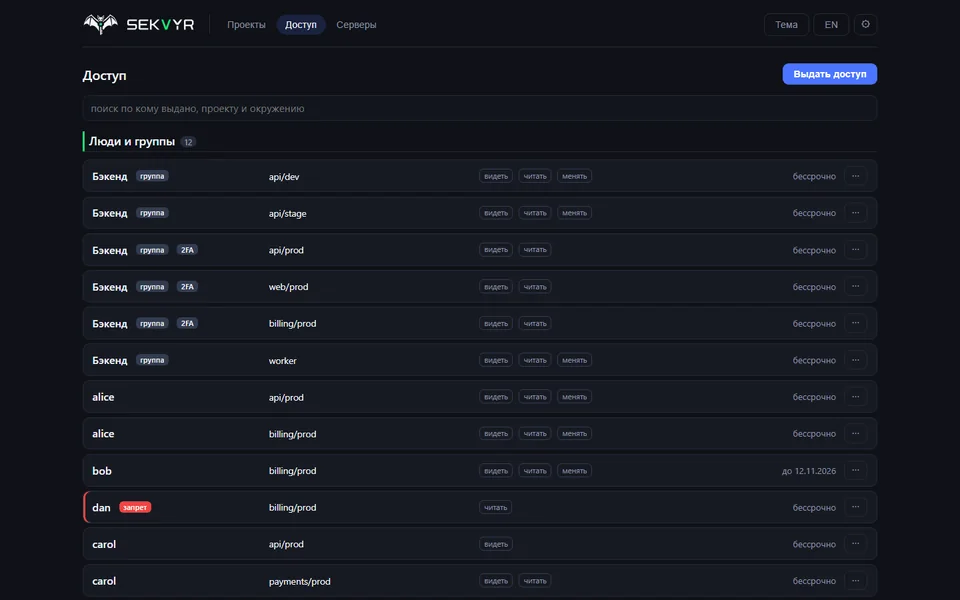Screen dimensions: 960x600
Task: Click the web/prod environment label
Action: point(288,287)
